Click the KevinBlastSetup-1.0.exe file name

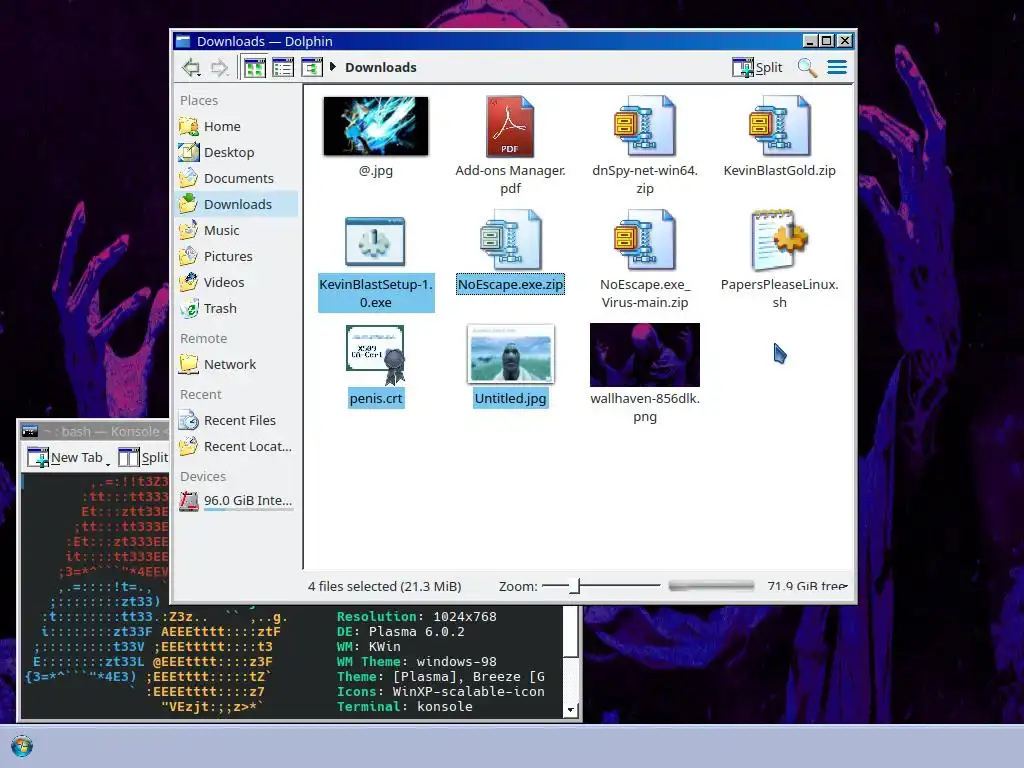point(376,293)
